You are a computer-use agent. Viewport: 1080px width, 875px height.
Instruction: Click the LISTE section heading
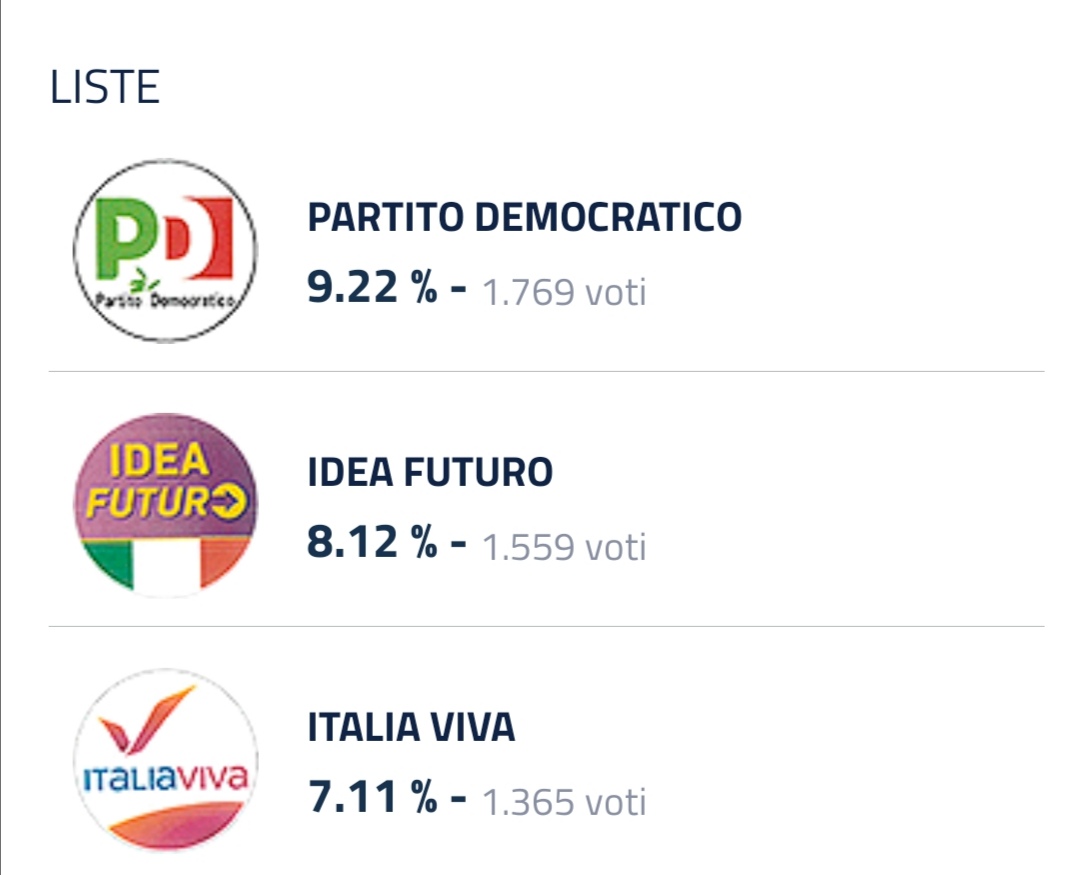tap(105, 87)
